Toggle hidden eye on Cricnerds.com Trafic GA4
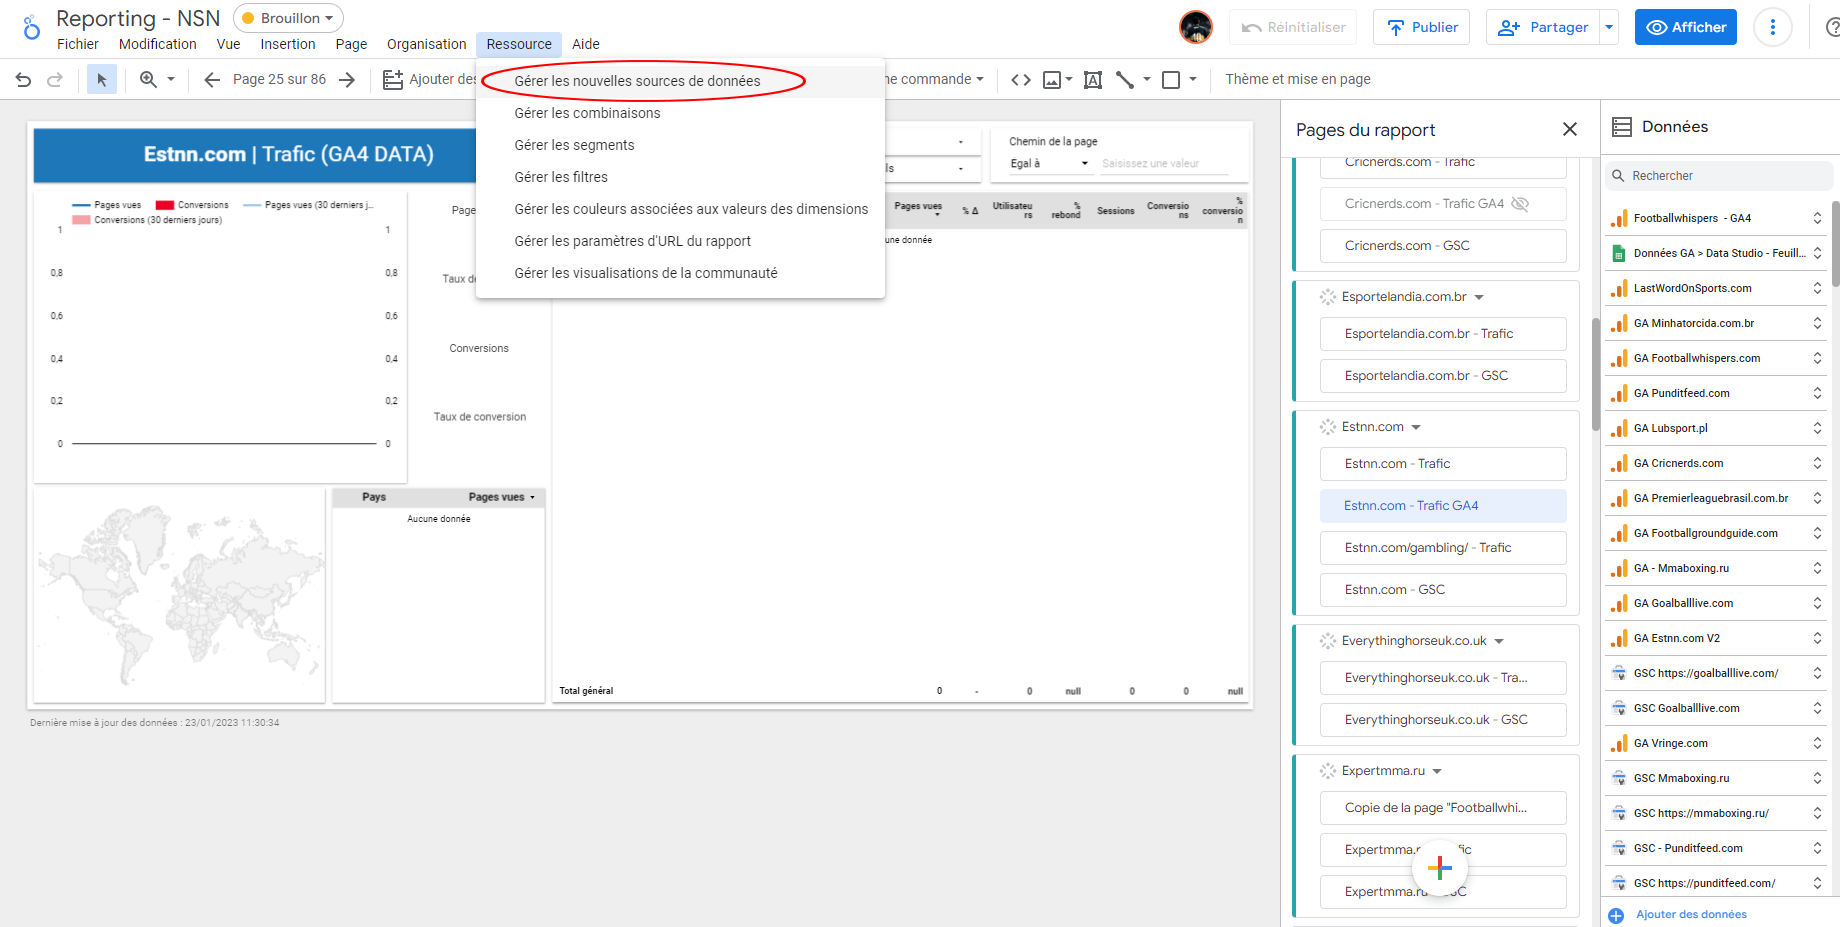The width and height of the screenshot is (1840, 927). (1520, 204)
